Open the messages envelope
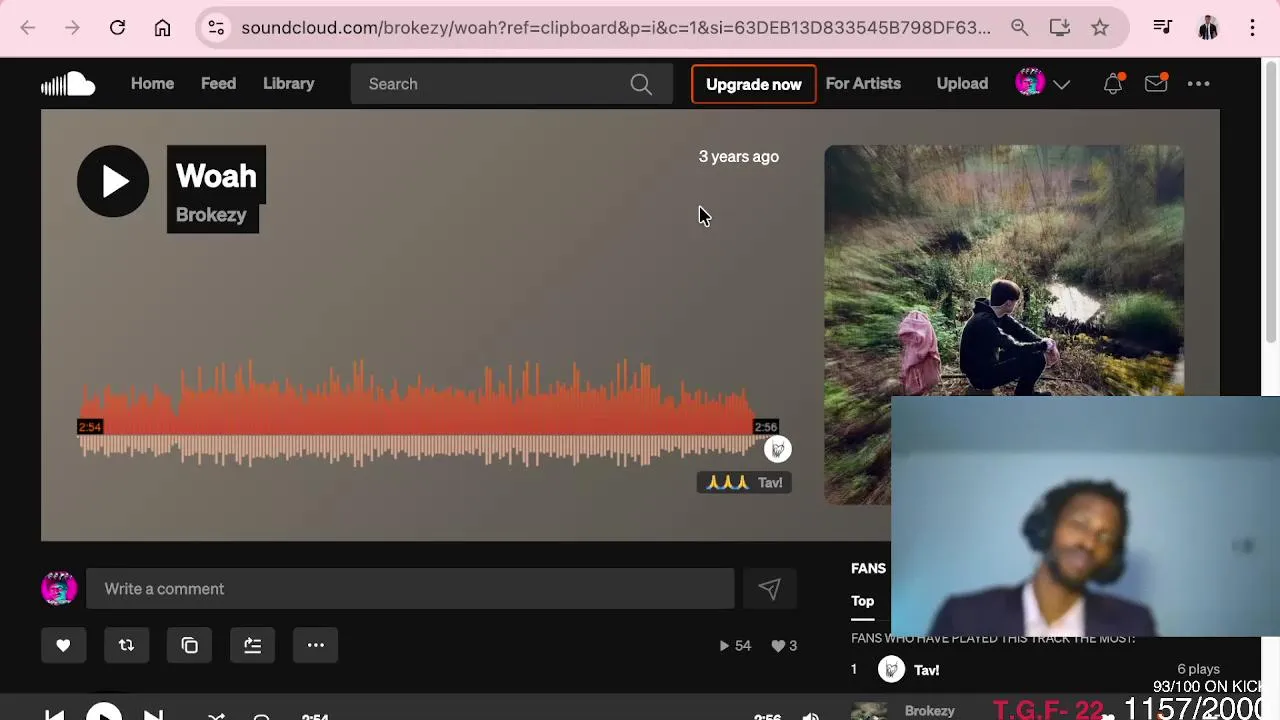 (1156, 84)
